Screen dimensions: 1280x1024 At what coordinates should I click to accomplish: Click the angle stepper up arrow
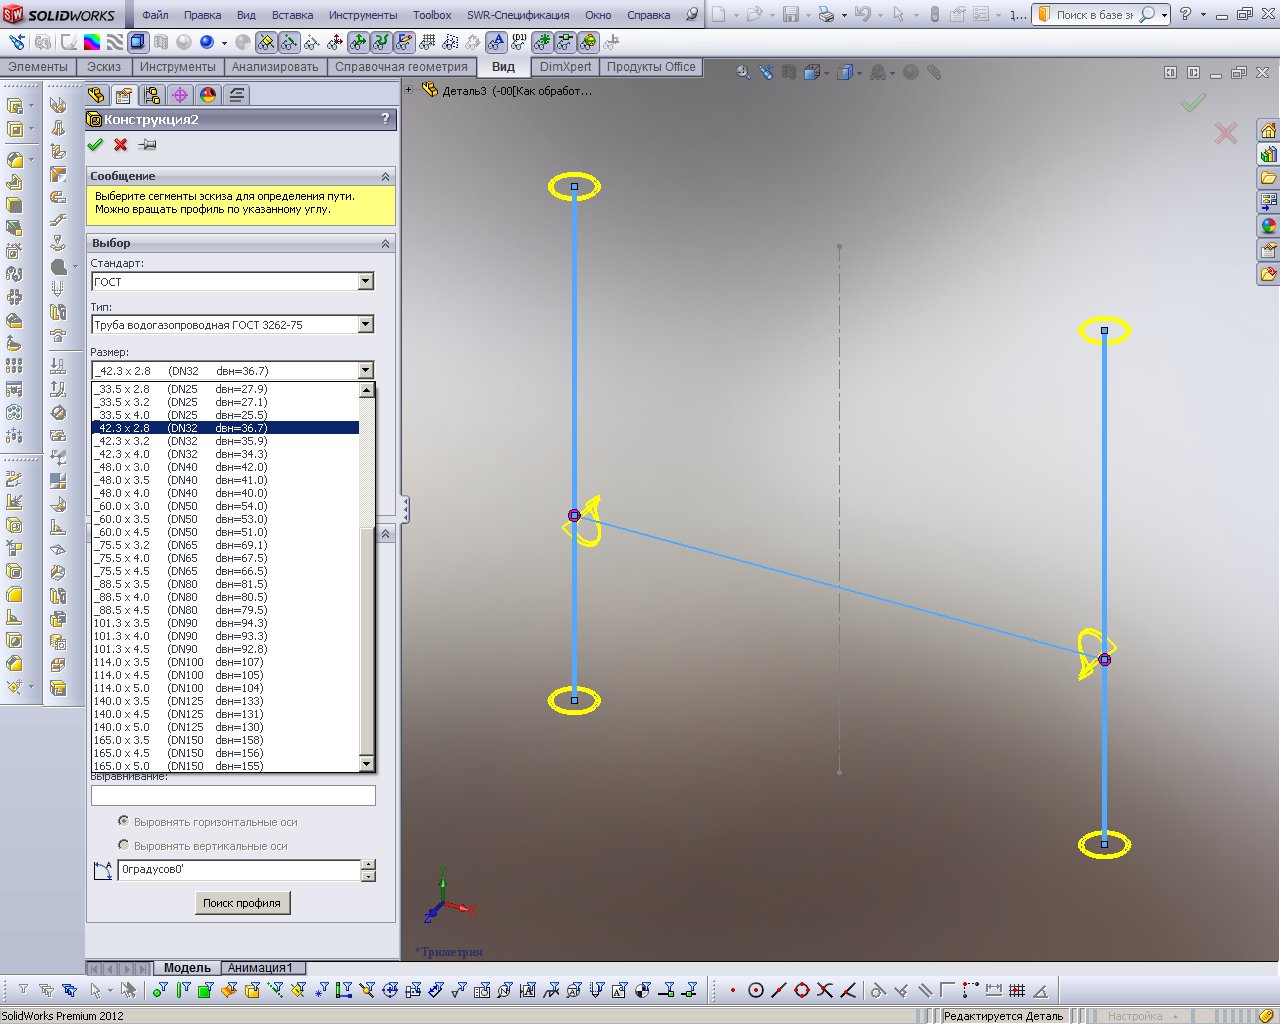[x=369, y=865]
